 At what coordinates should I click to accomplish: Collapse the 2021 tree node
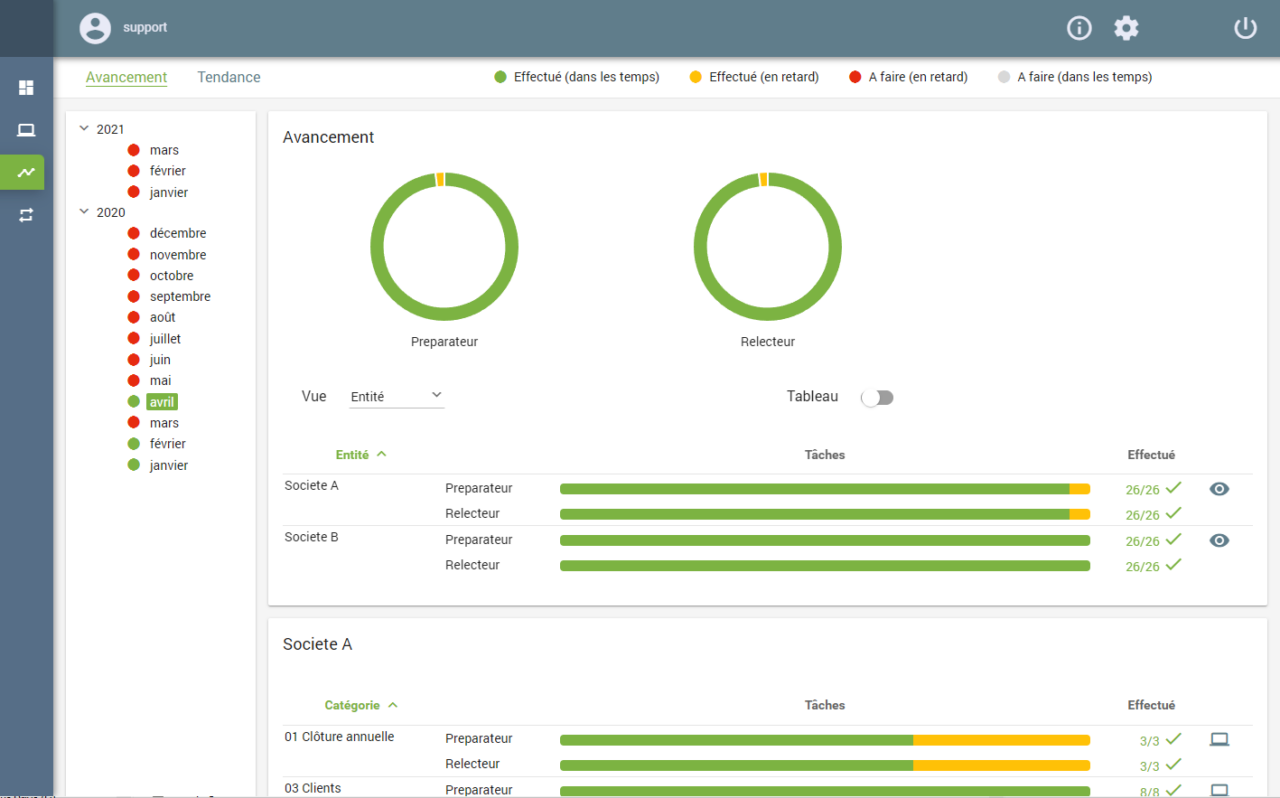pos(84,129)
